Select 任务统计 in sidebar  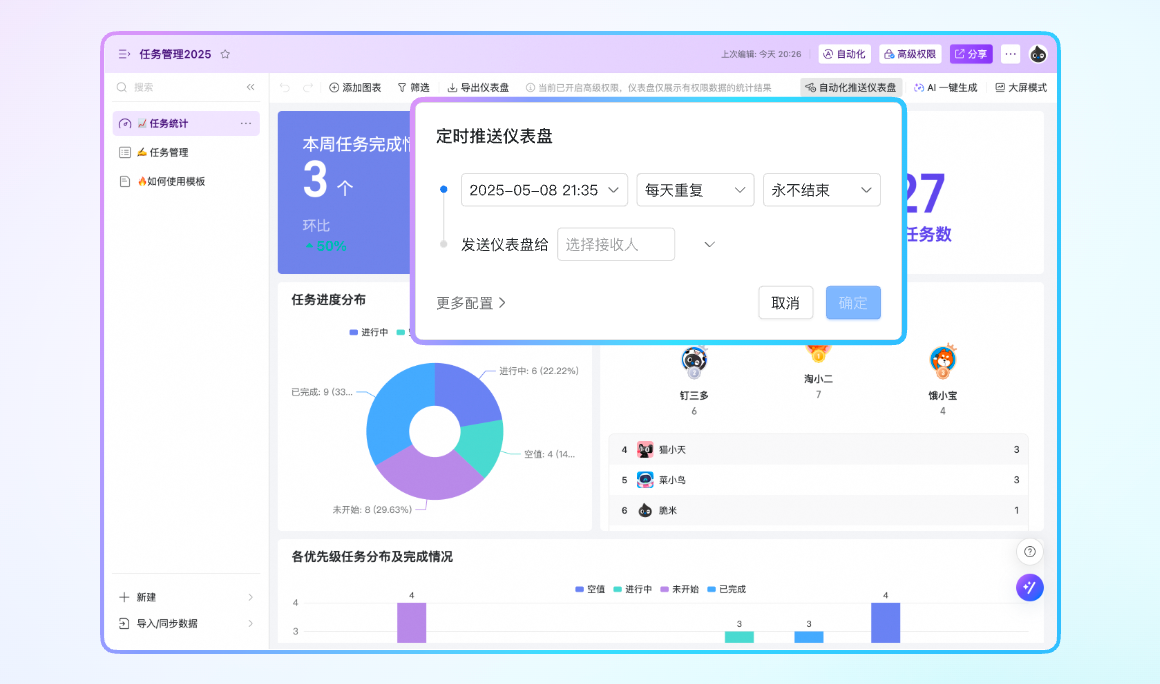point(186,123)
